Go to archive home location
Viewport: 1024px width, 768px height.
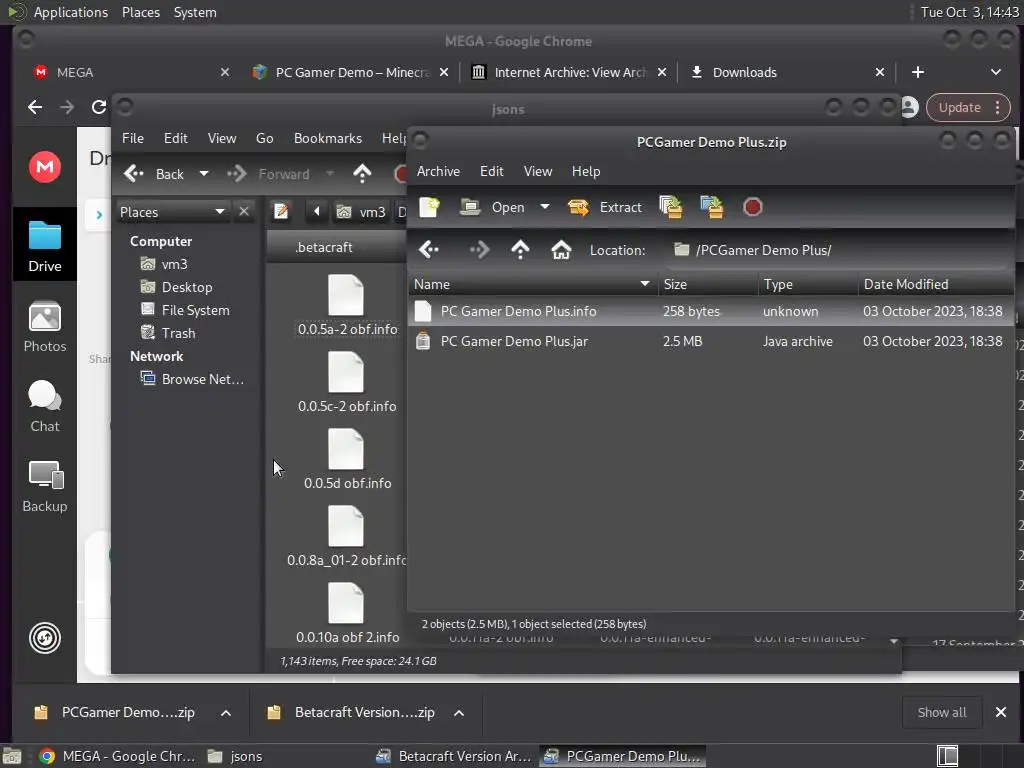click(561, 249)
